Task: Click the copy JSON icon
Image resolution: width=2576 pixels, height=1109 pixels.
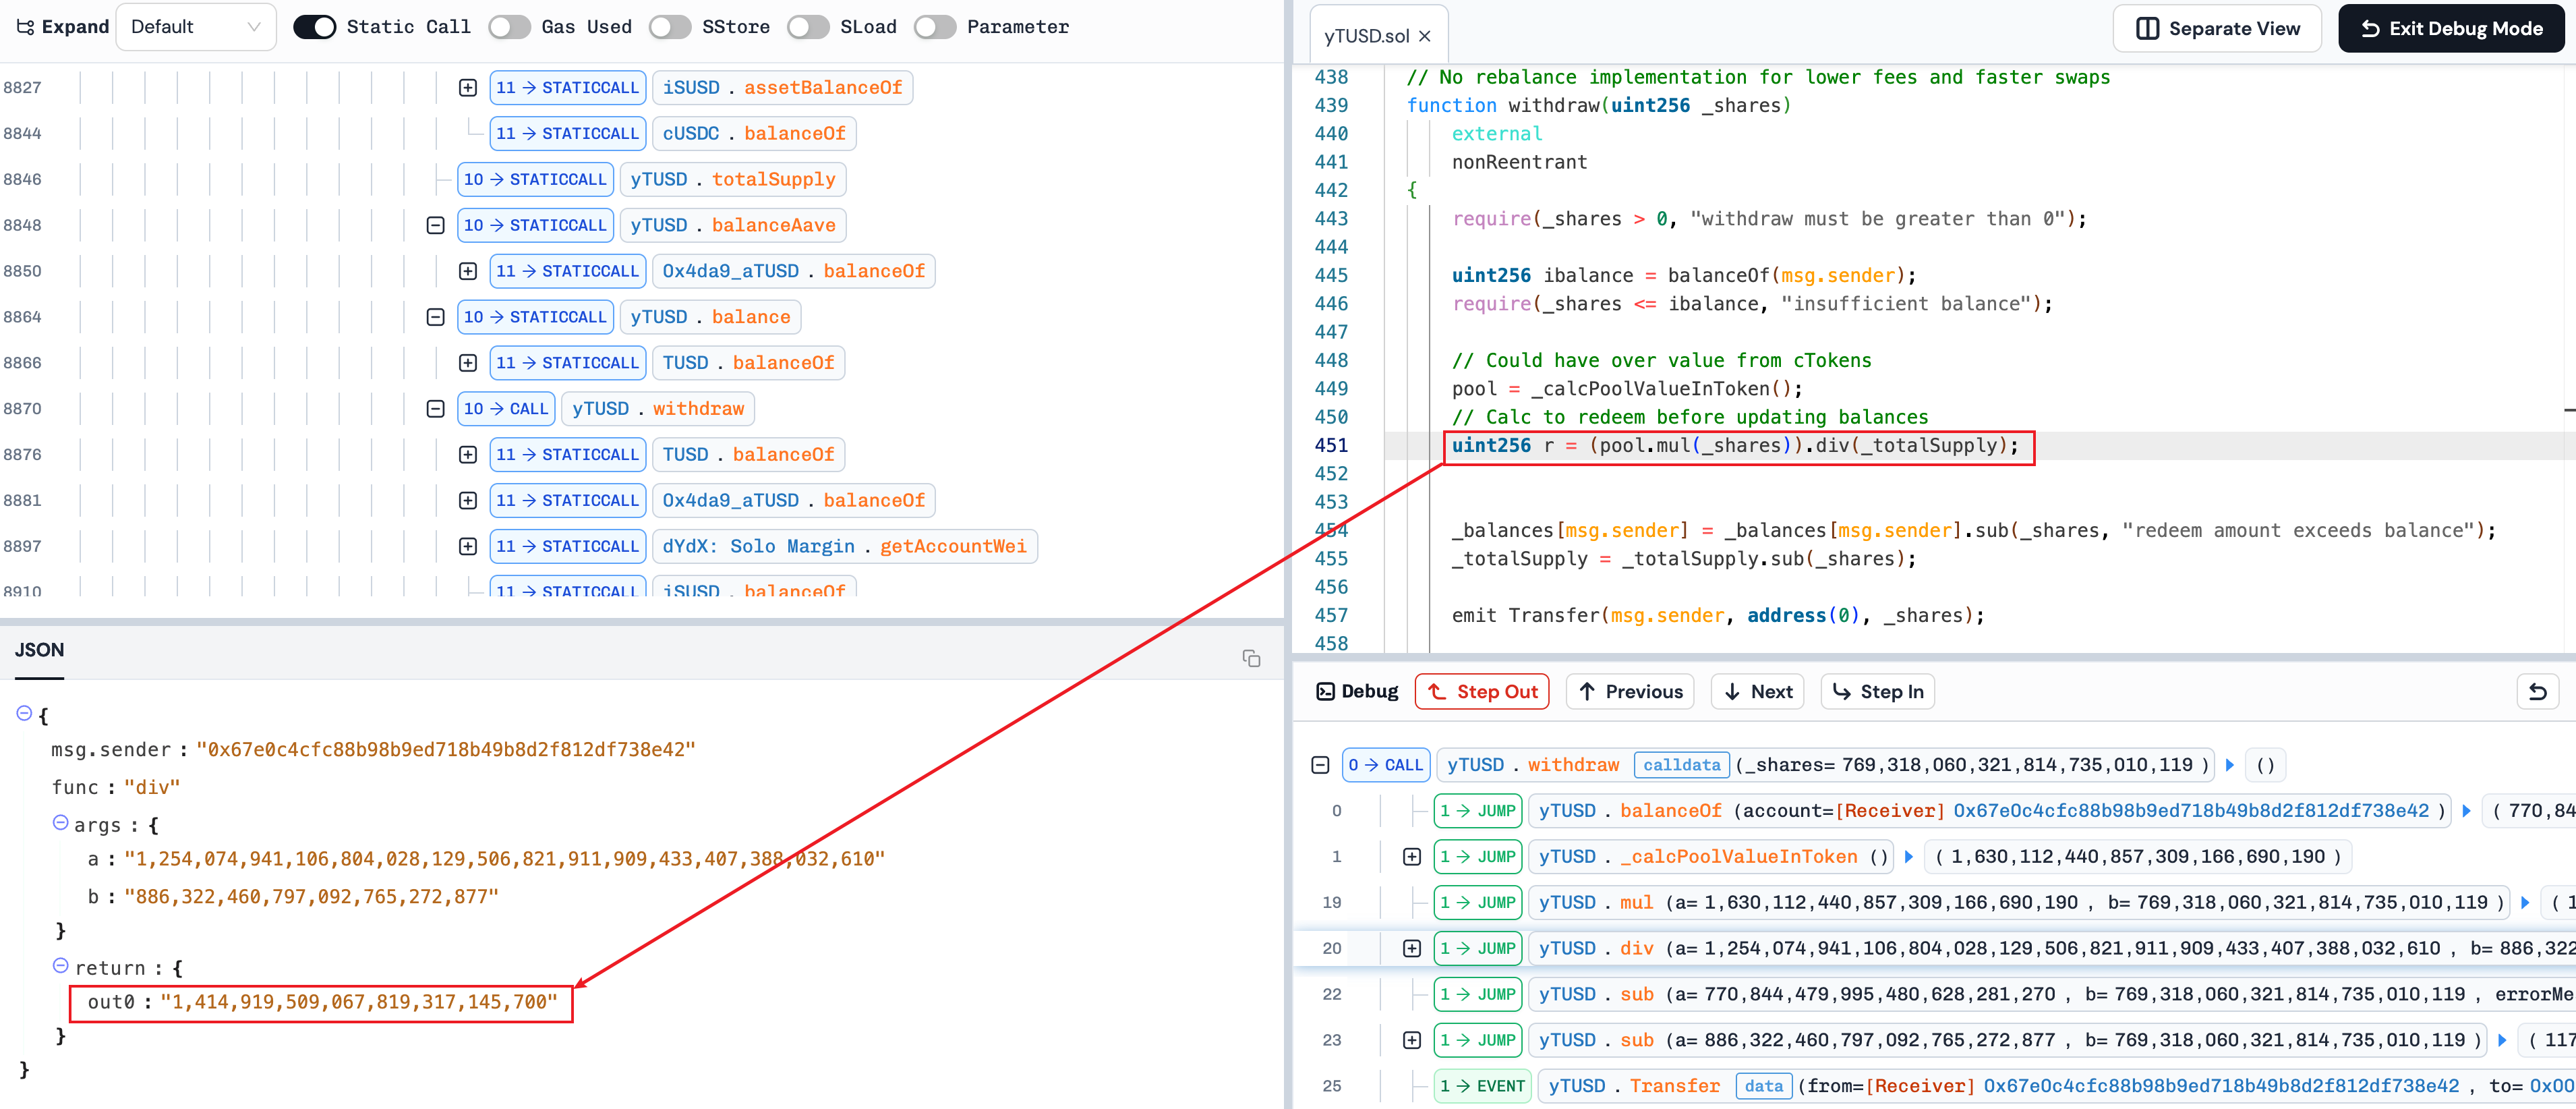Action: 1251,658
